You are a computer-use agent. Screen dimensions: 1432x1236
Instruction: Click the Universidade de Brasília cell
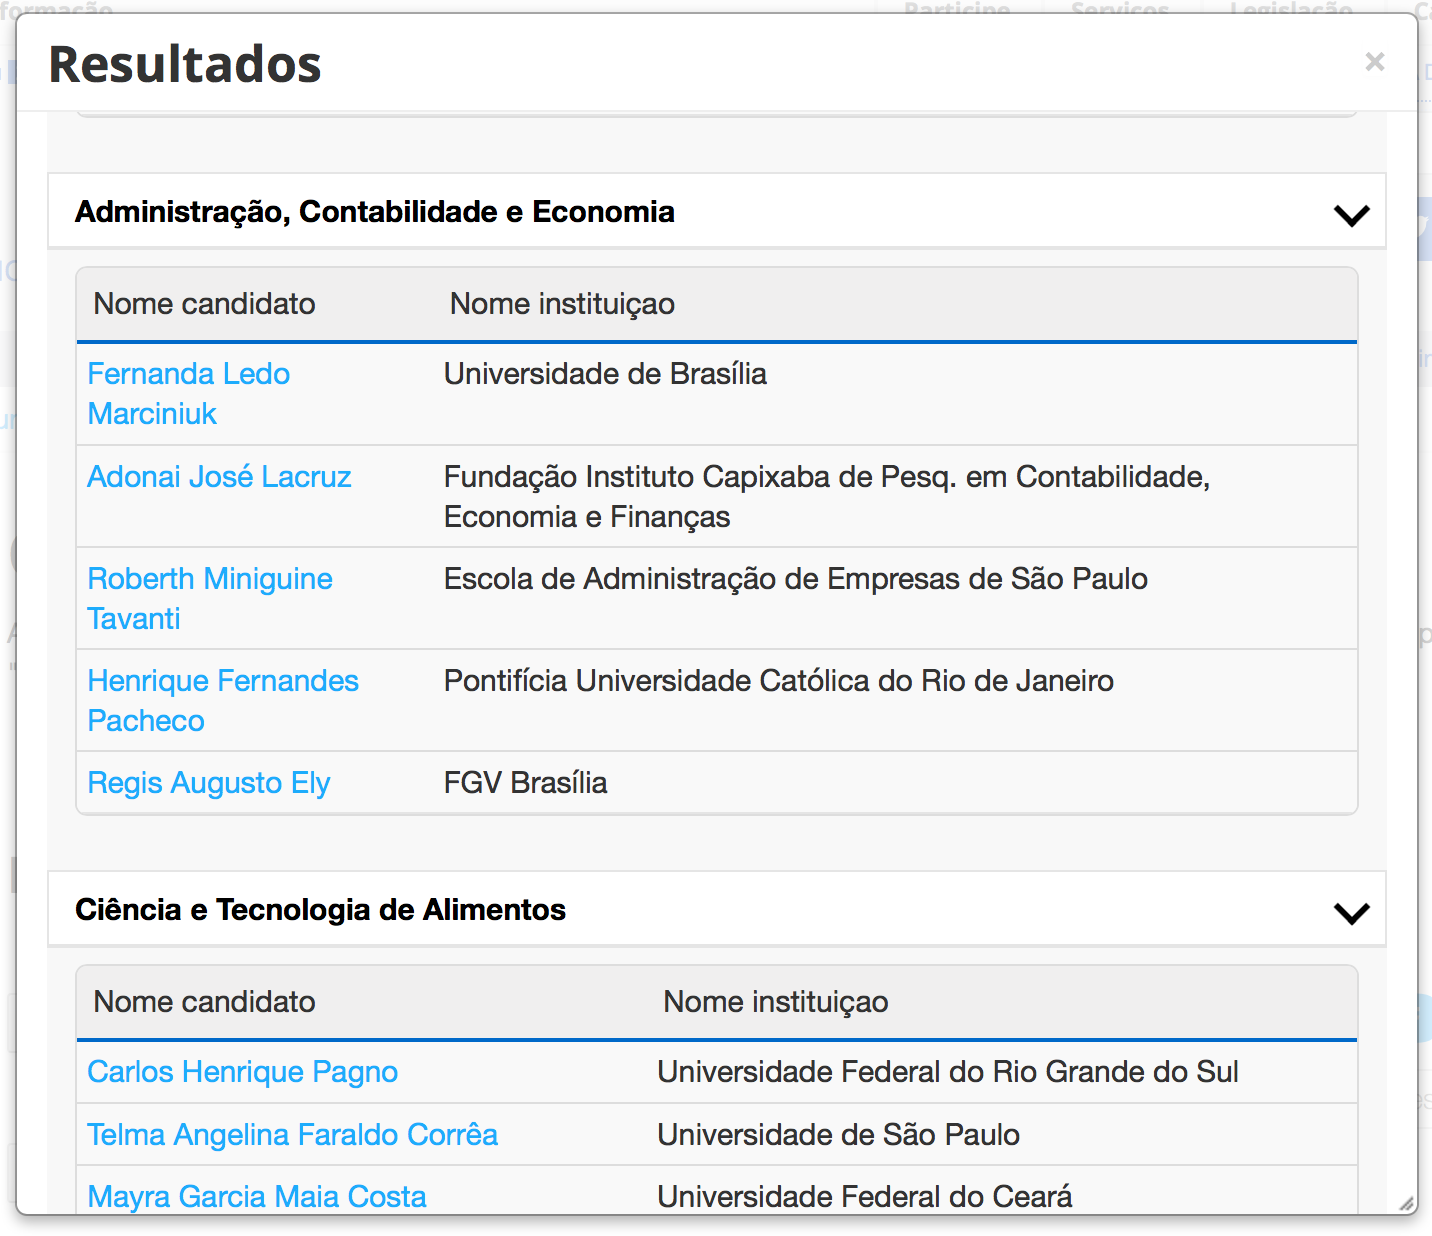click(605, 374)
